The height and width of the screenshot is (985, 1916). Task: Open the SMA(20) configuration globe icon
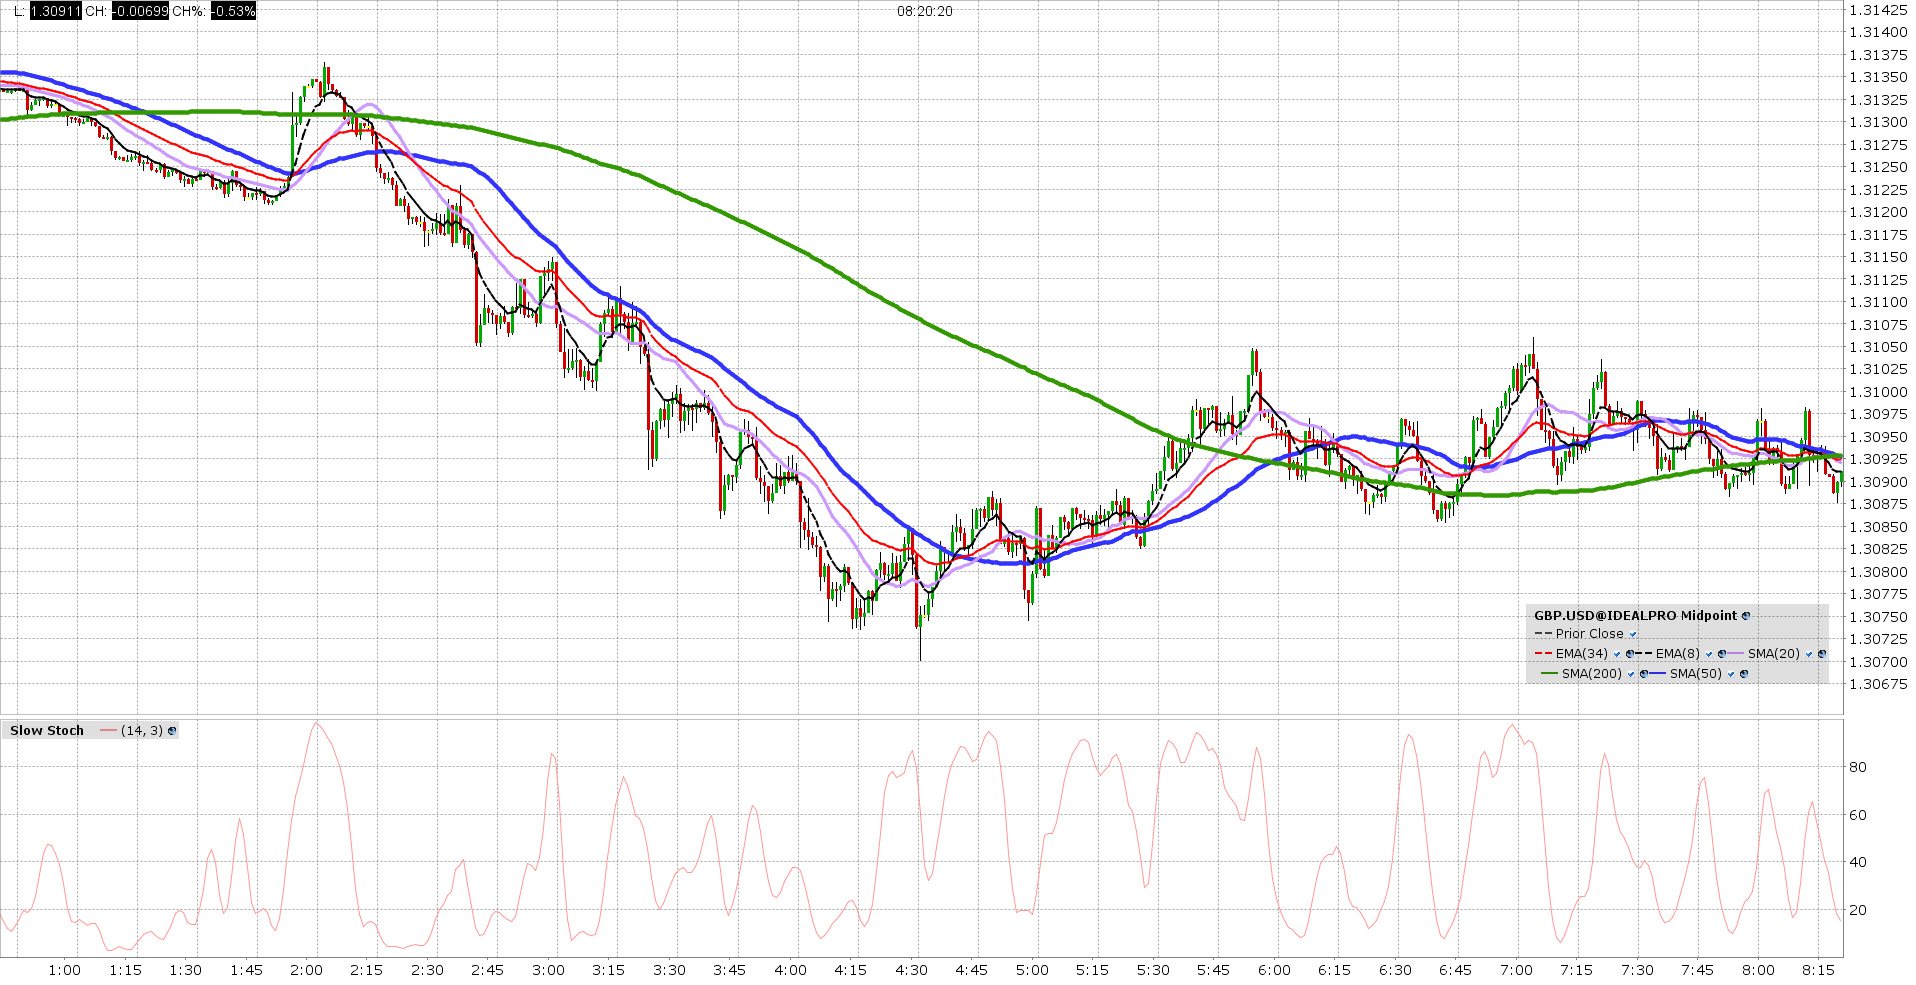point(1822,654)
